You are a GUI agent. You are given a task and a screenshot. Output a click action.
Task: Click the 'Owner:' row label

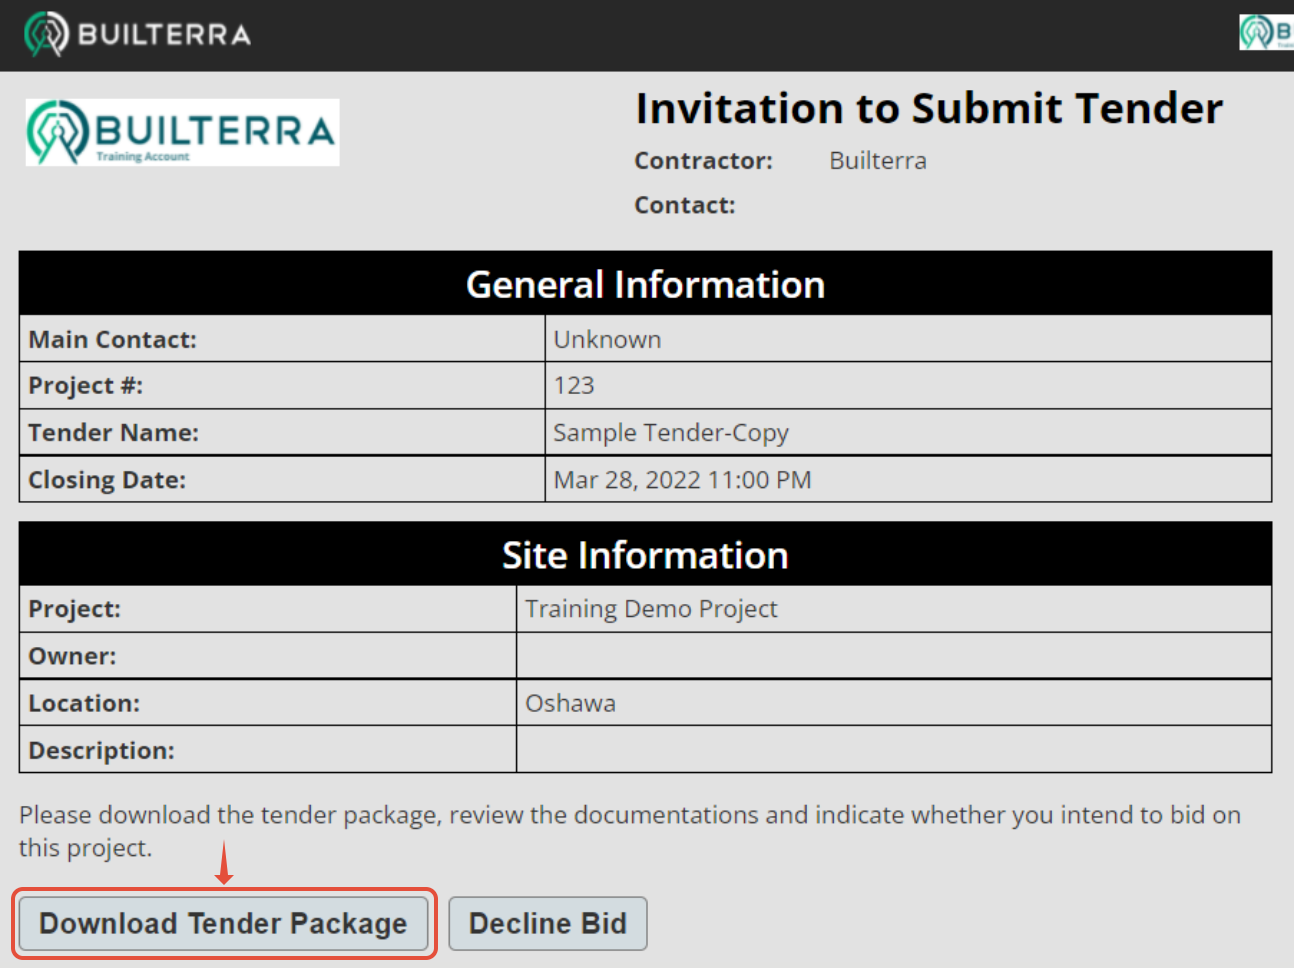tap(72, 656)
